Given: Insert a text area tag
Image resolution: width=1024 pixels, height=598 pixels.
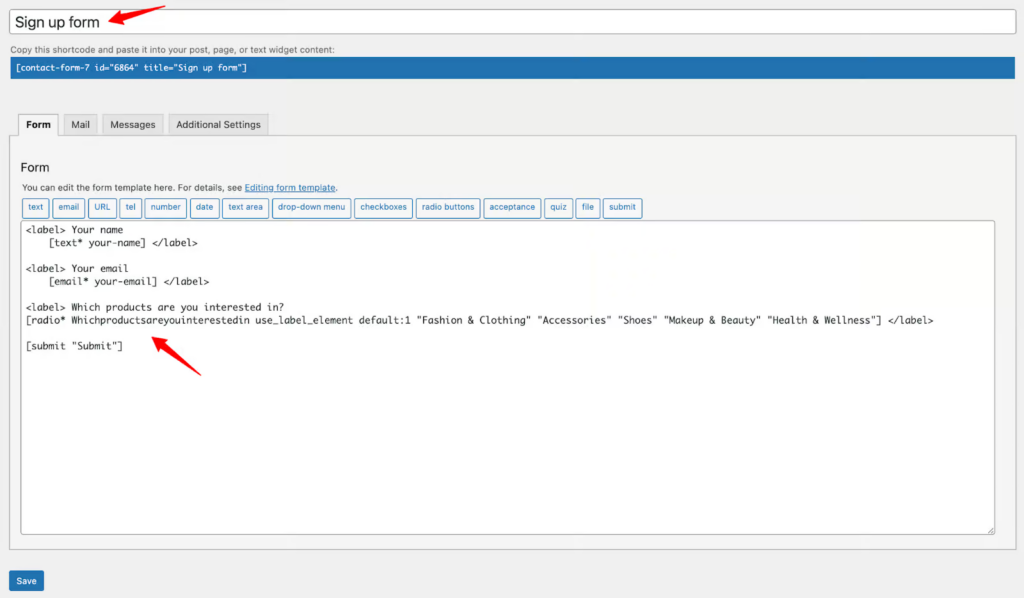Looking at the screenshot, I should click(x=245, y=208).
